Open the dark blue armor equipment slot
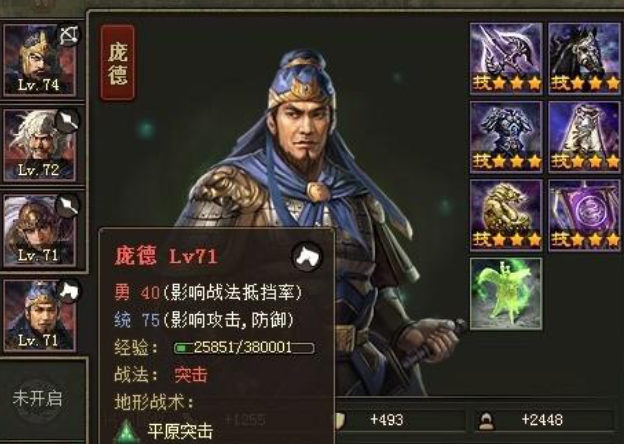Screen dimensions: 624x444 (x=506, y=136)
